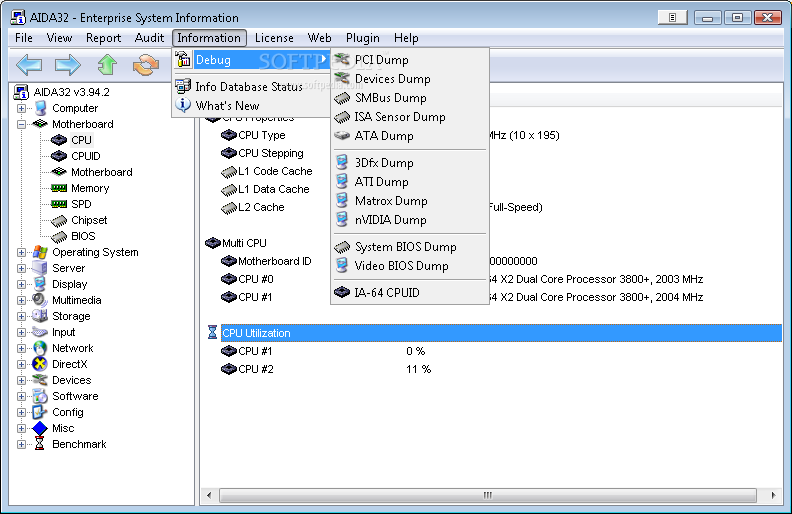Click the orange Refresh toolbar icon
Image resolution: width=792 pixels, height=514 pixels.
click(146, 65)
